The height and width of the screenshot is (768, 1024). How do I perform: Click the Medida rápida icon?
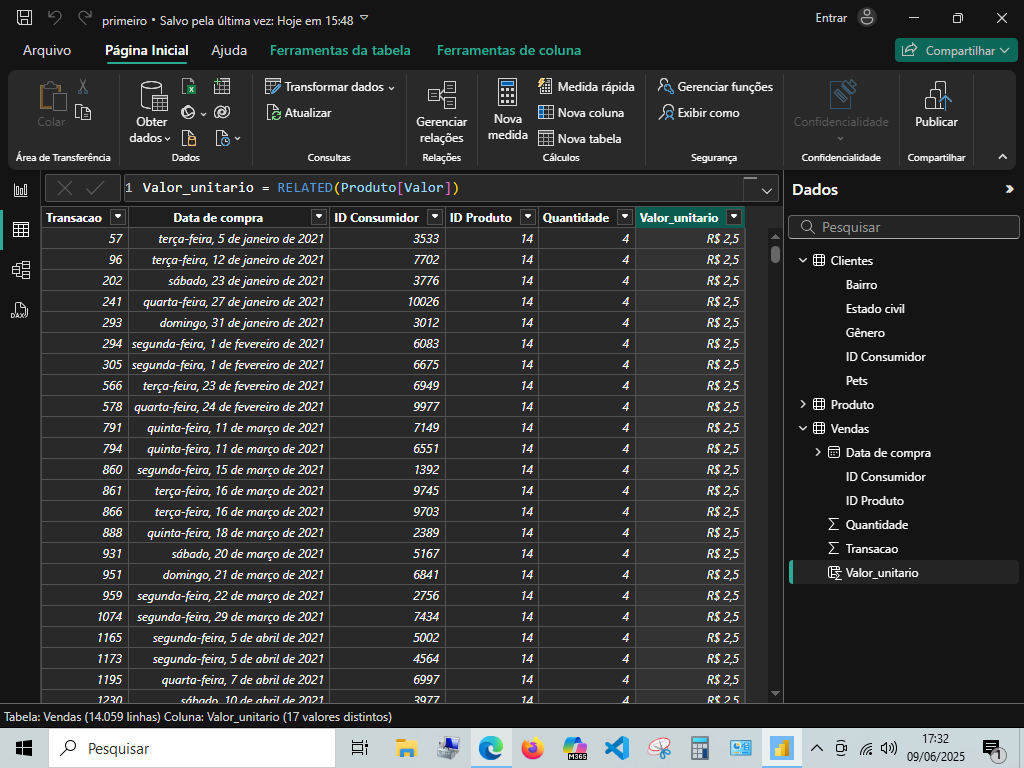tap(545, 86)
